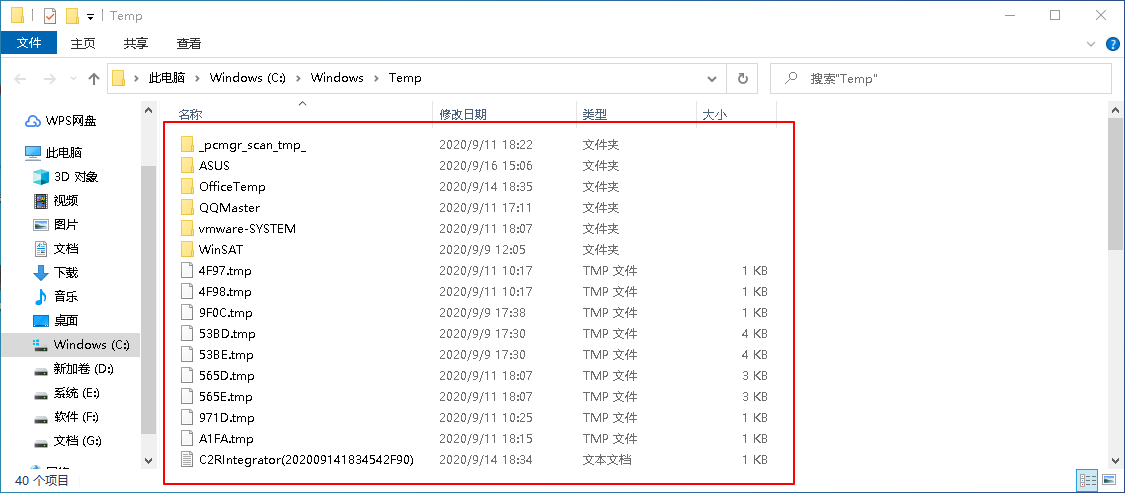Open the Quick Access Toolbar customize dropdown
Viewport: 1125px width, 493px height.
(x=90, y=17)
